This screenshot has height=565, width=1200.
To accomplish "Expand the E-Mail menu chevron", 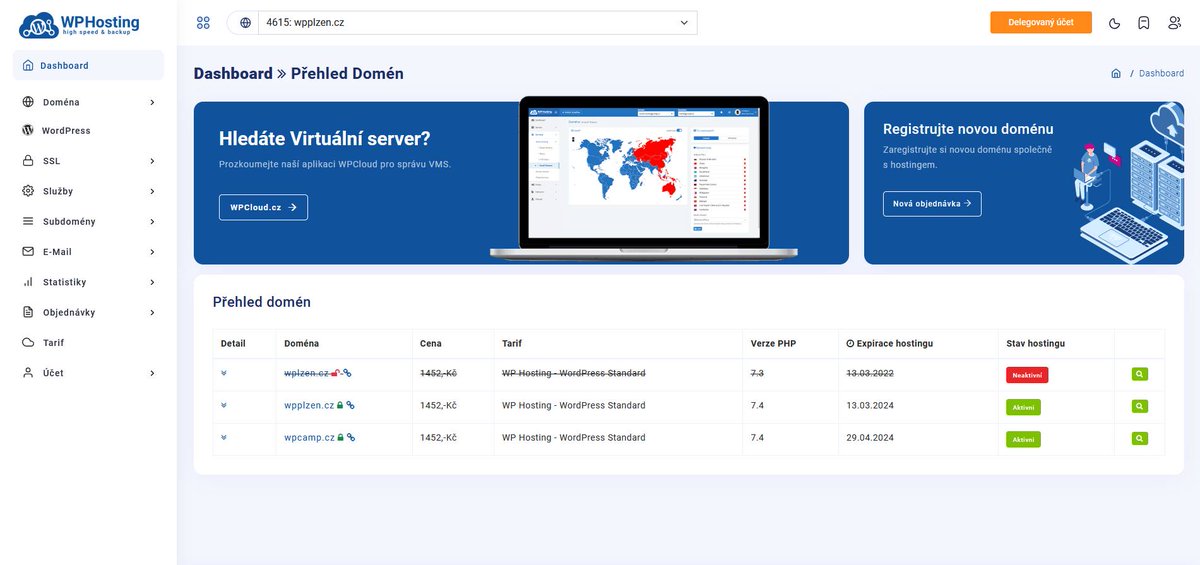I will 152,252.
